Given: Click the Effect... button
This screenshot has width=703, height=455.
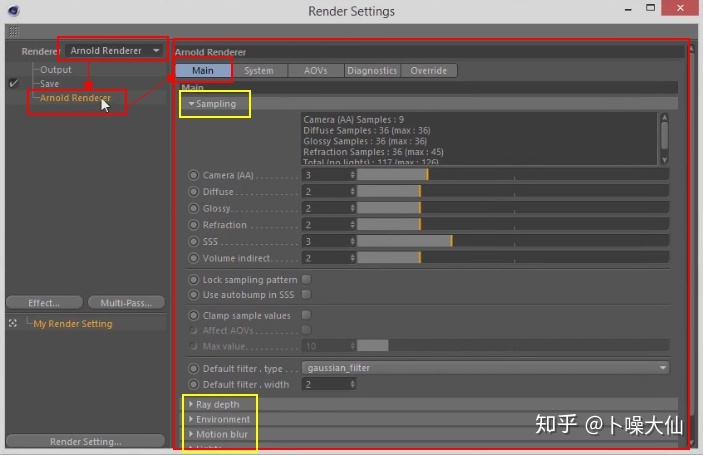Looking at the screenshot, I should (x=44, y=303).
